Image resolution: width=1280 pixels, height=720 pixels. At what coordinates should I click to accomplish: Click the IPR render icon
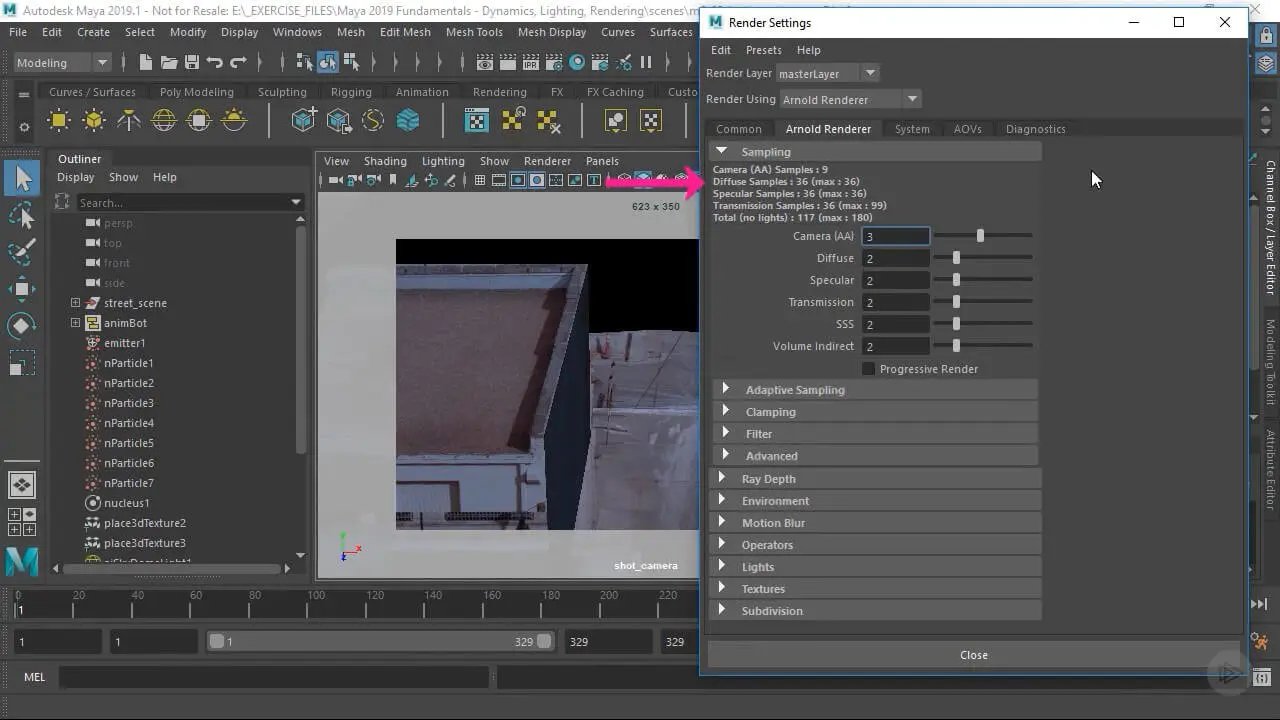tap(531, 62)
